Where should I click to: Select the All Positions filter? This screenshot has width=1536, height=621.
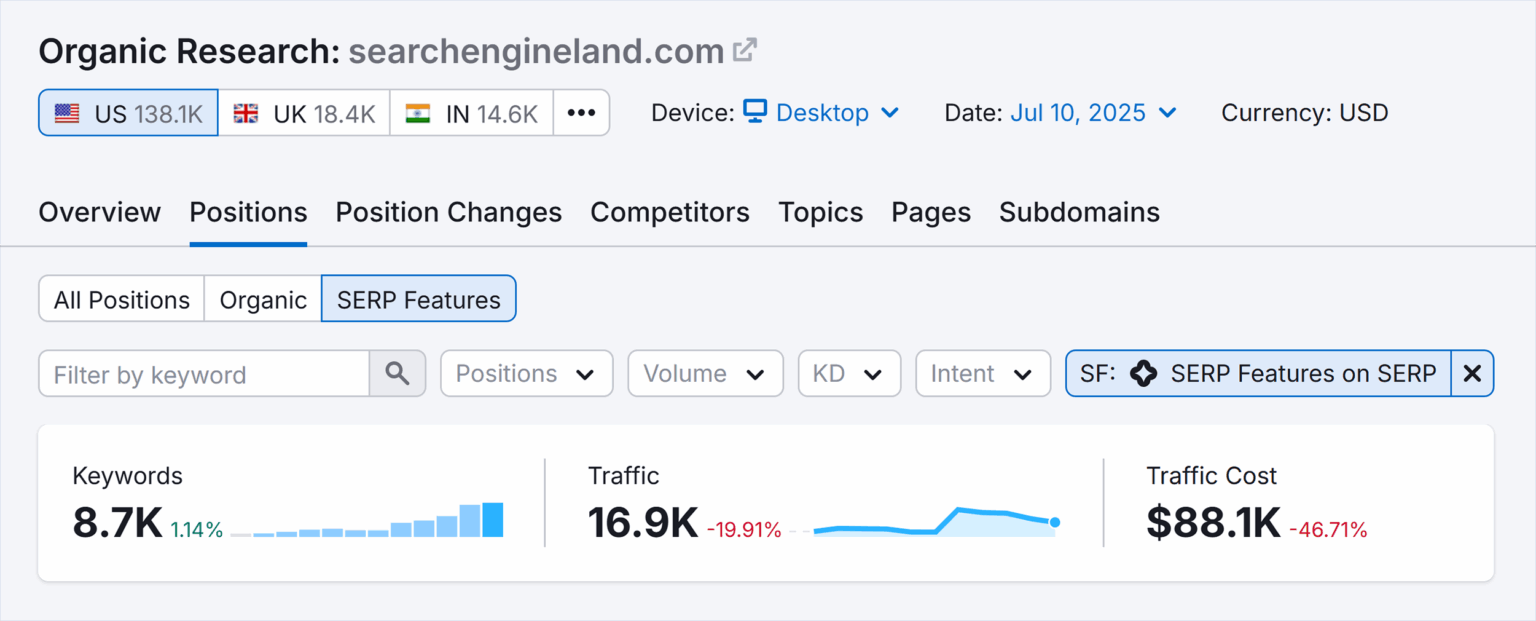pyautogui.click(x=120, y=298)
